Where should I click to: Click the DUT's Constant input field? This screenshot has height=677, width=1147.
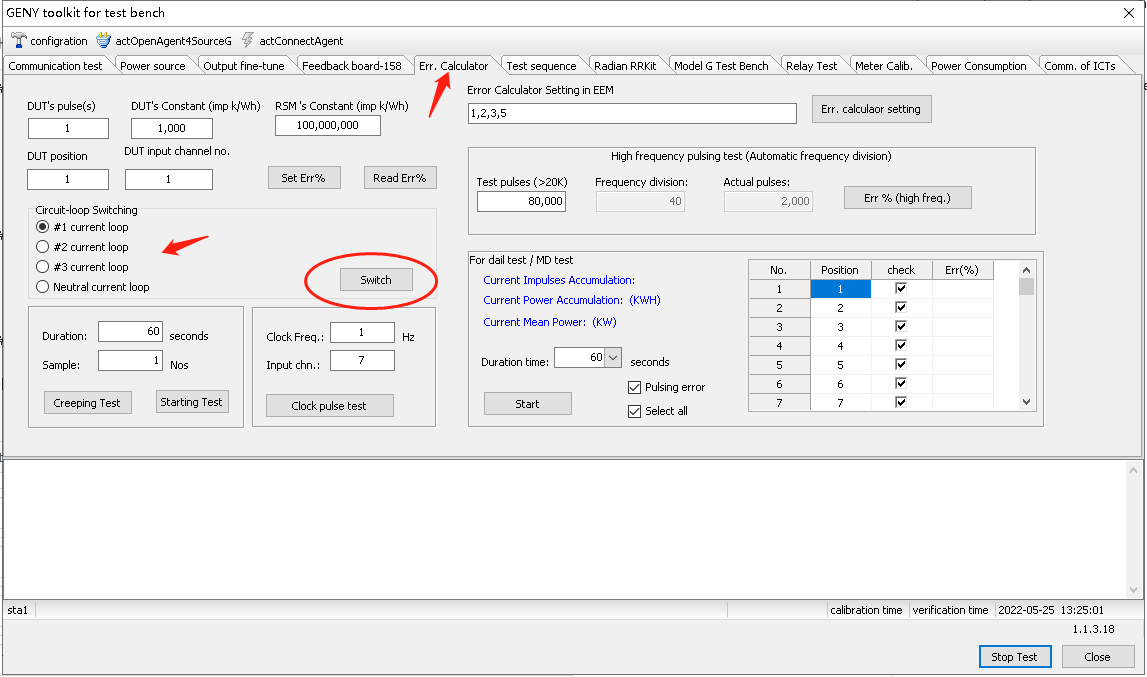[x=172, y=128]
